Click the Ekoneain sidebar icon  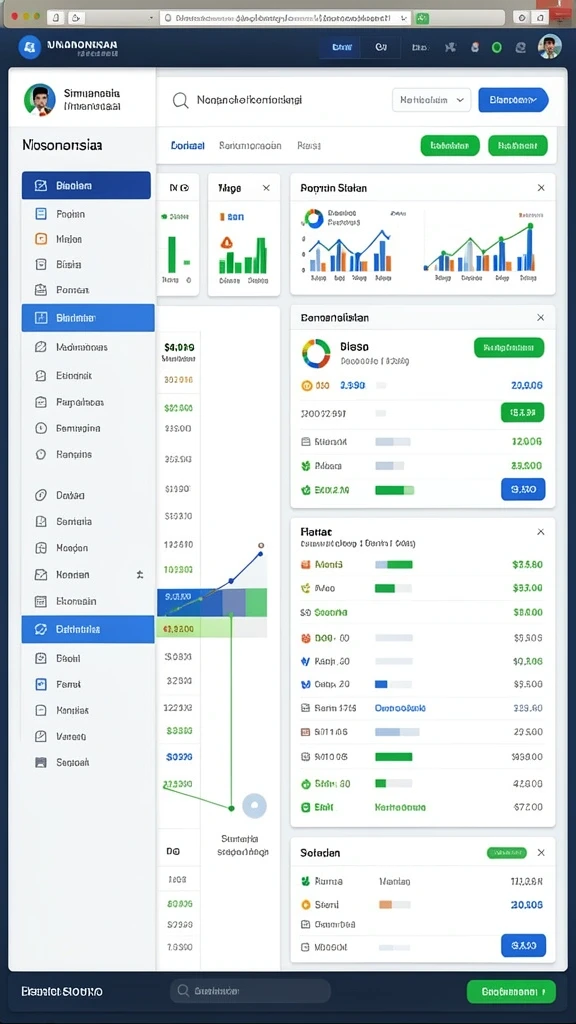(40, 601)
